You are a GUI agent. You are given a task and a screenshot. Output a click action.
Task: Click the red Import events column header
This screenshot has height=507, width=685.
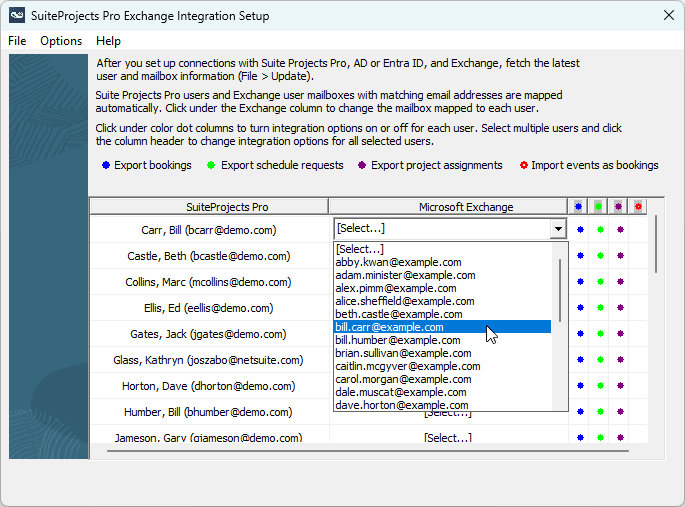click(638, 207)
